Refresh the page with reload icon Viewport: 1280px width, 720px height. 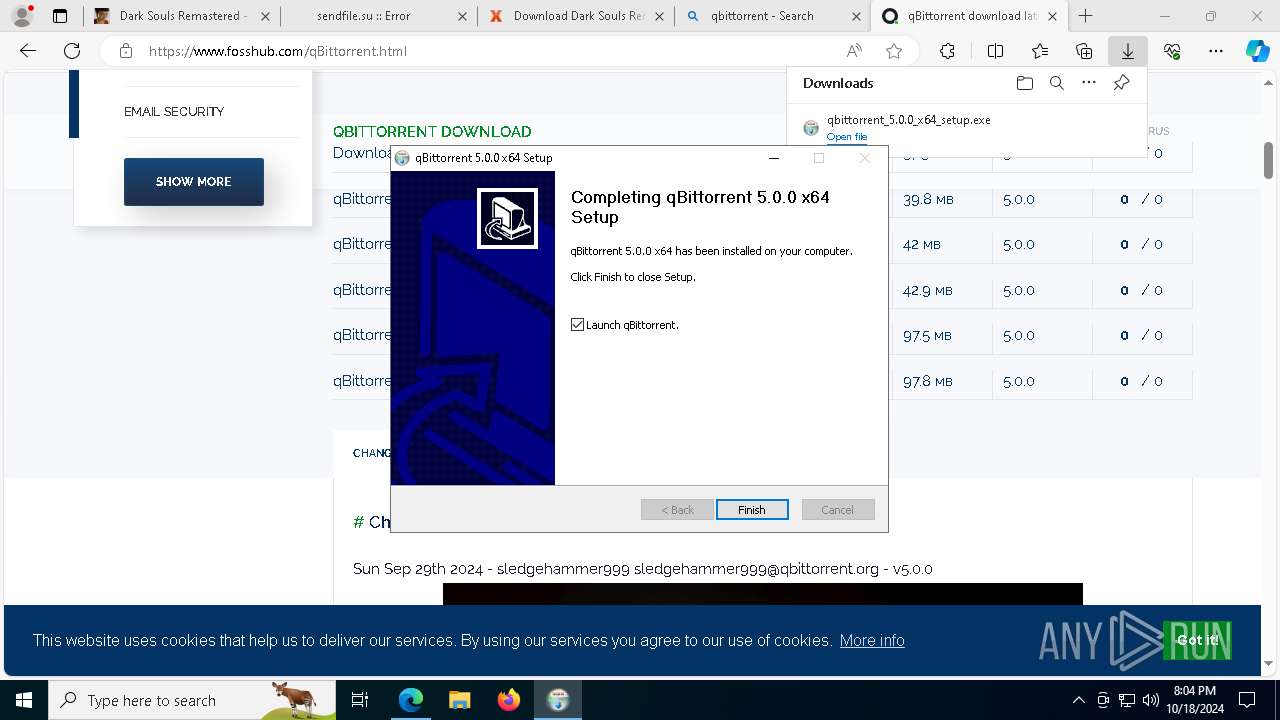(72, 51)
